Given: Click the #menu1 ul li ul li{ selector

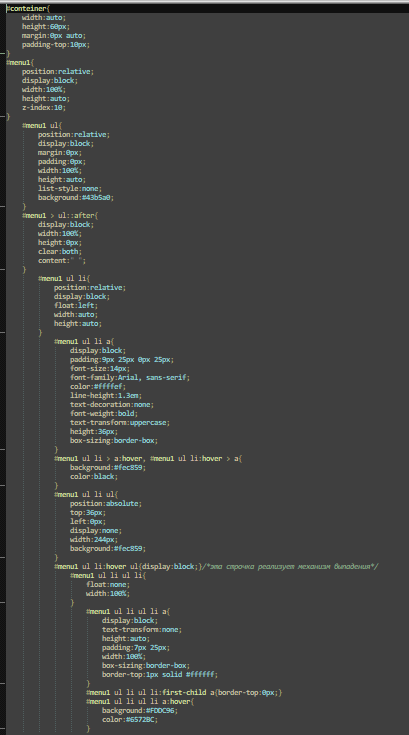Looking at the screenshot, I should (x=108, y=576).
